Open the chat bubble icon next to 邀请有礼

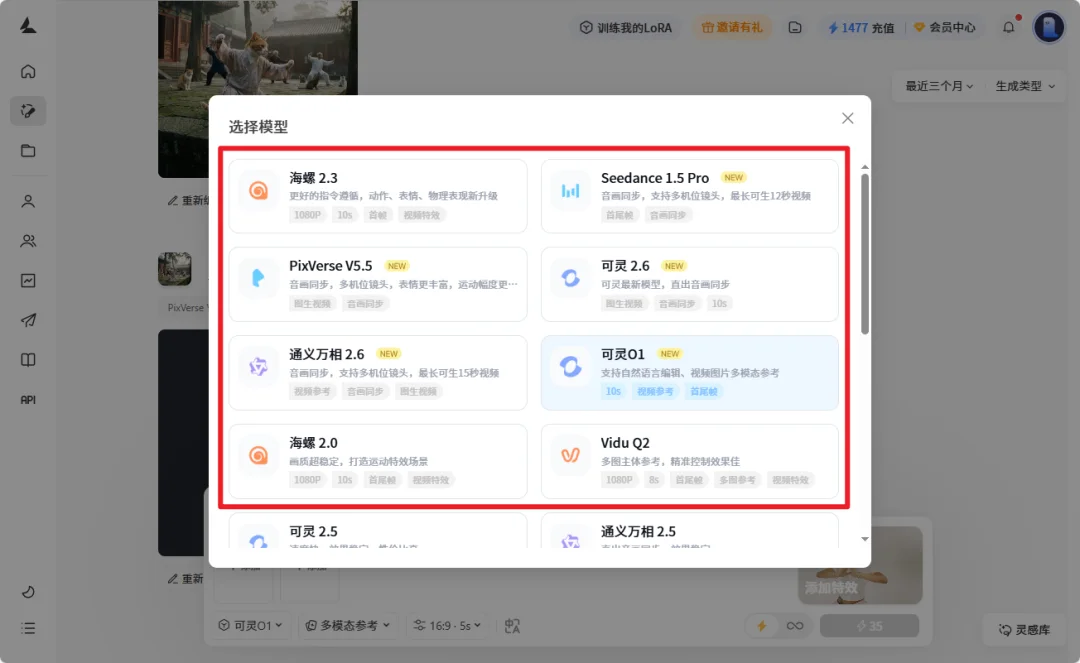pos(795,28)
